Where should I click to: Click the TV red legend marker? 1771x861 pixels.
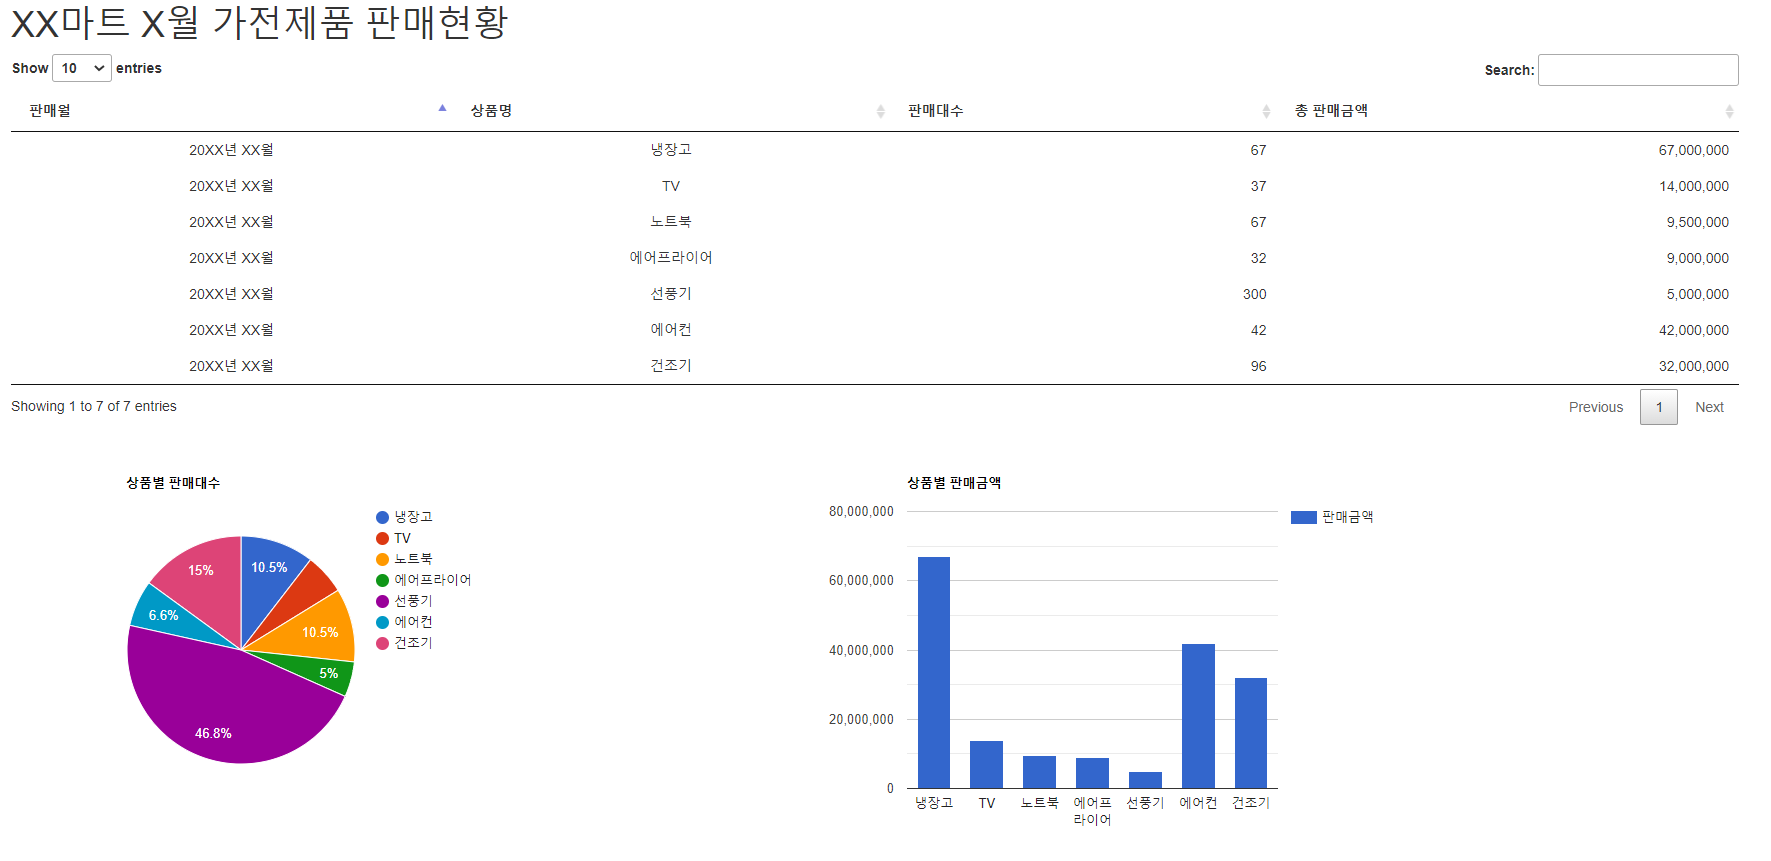[382, 538]
